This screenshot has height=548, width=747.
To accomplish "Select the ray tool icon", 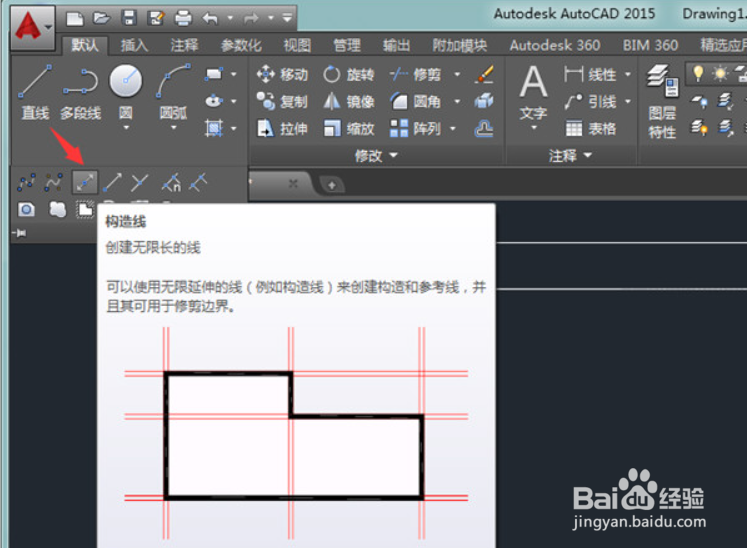I will click(112, 183).
